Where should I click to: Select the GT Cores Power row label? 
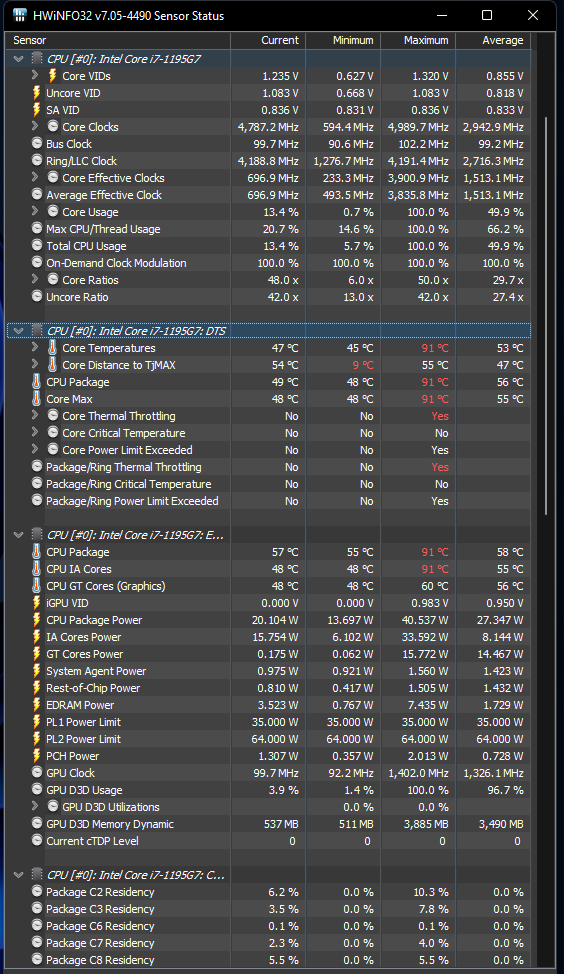click(x=84, y=654)
